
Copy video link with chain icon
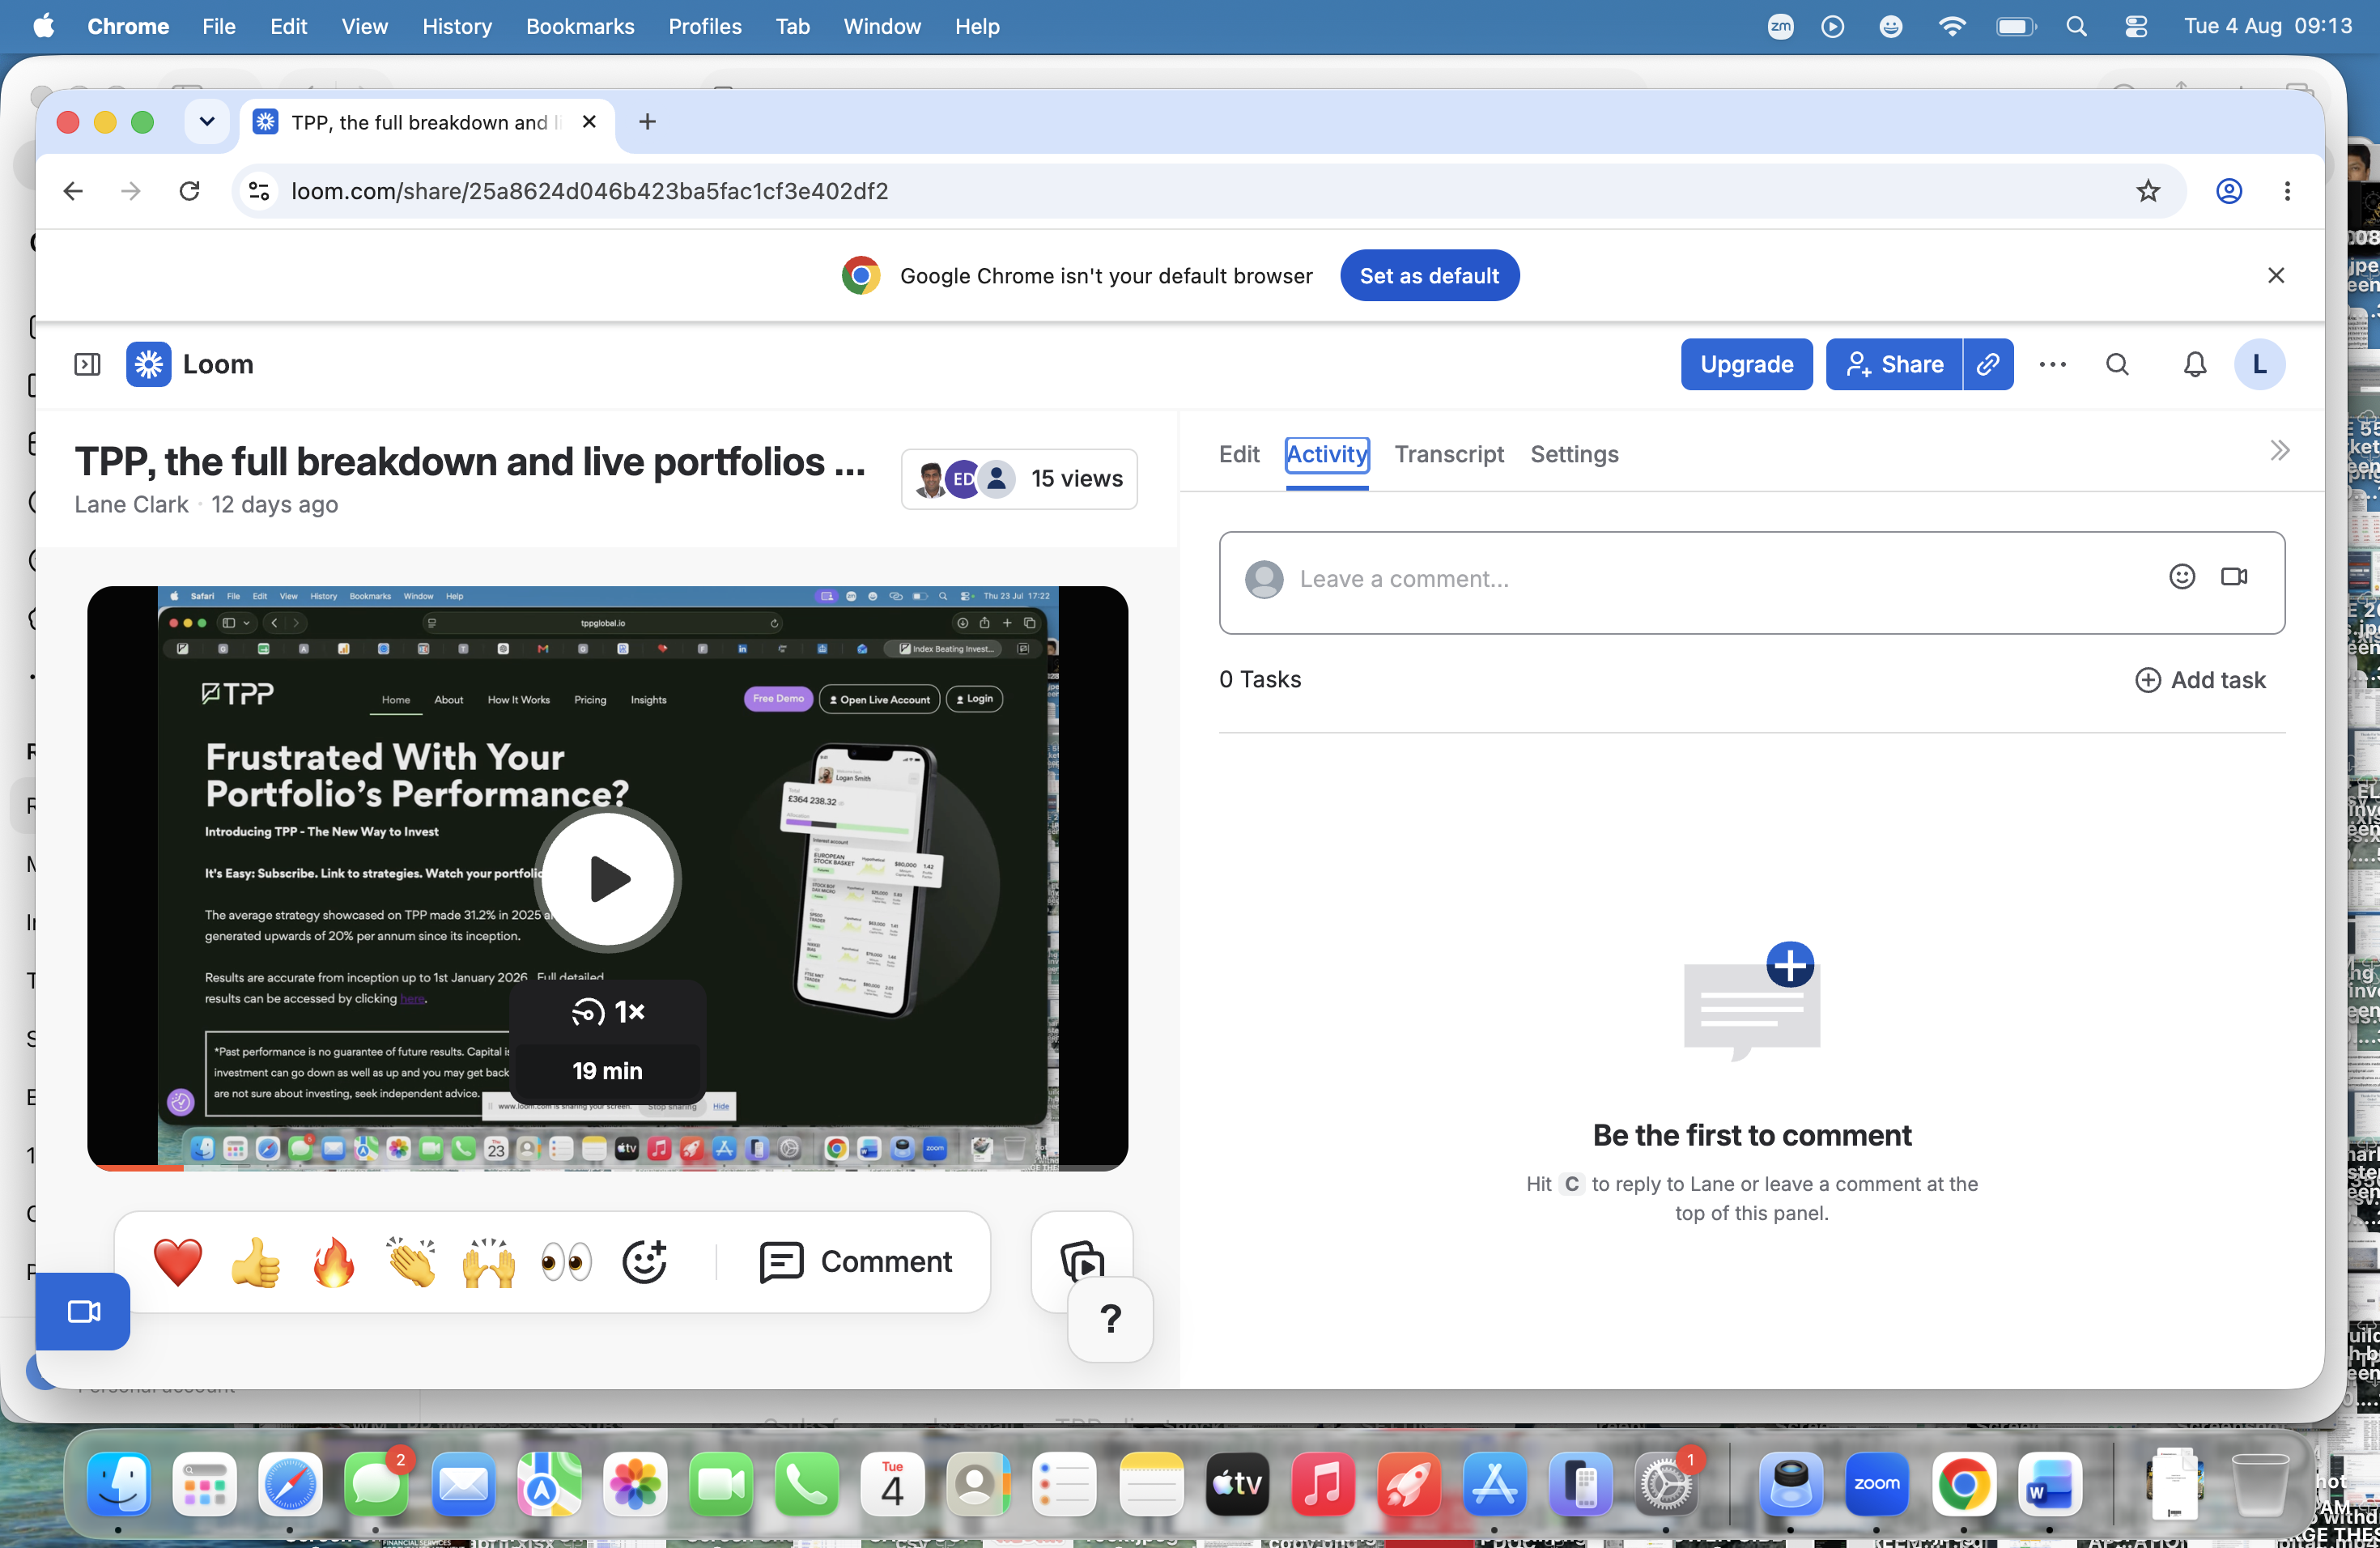[x=1988, y=364]
